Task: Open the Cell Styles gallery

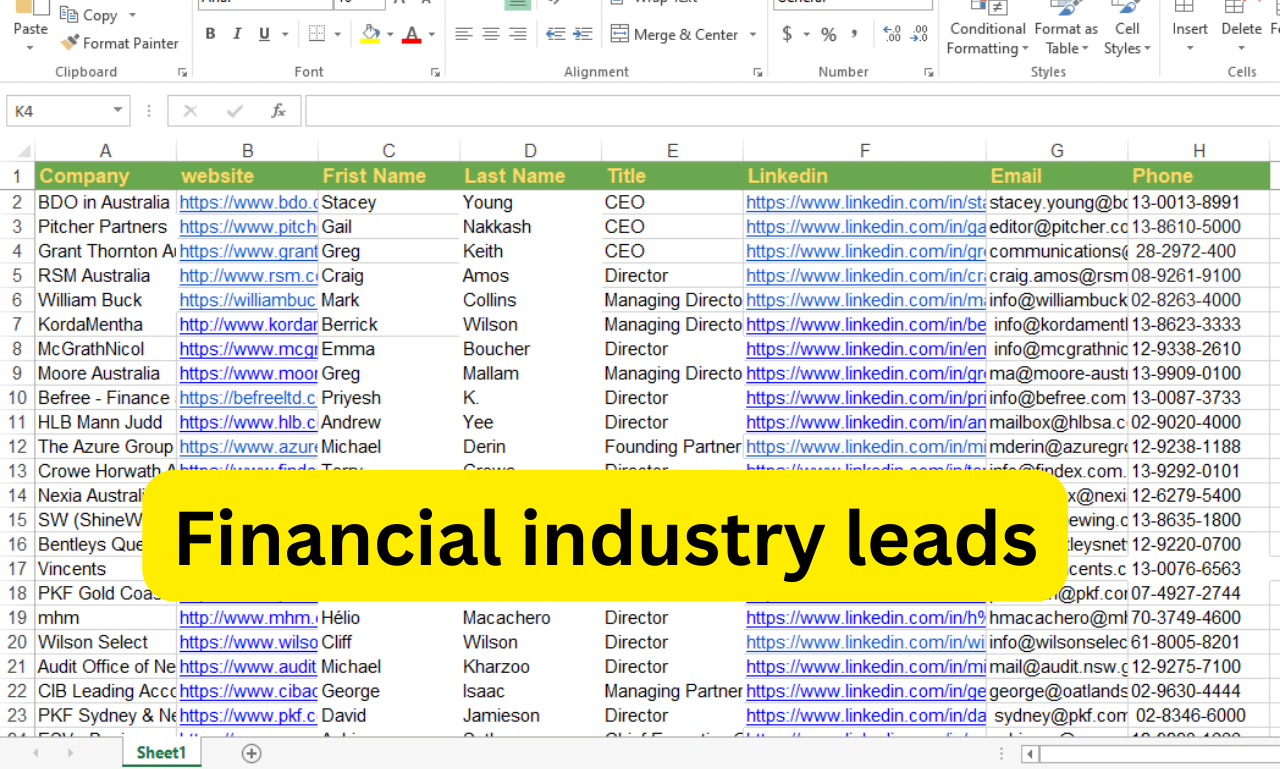Action: (x=1127, y=28)
